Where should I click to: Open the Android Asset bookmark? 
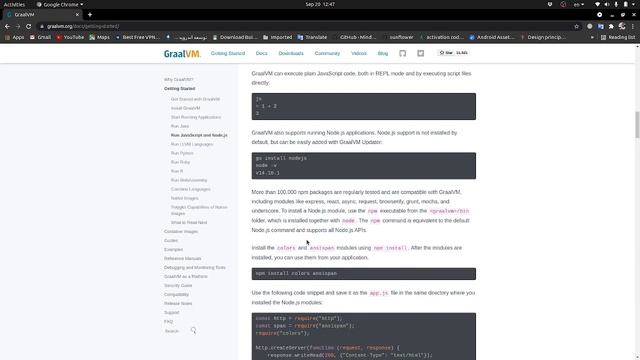(x=492, y=37)
